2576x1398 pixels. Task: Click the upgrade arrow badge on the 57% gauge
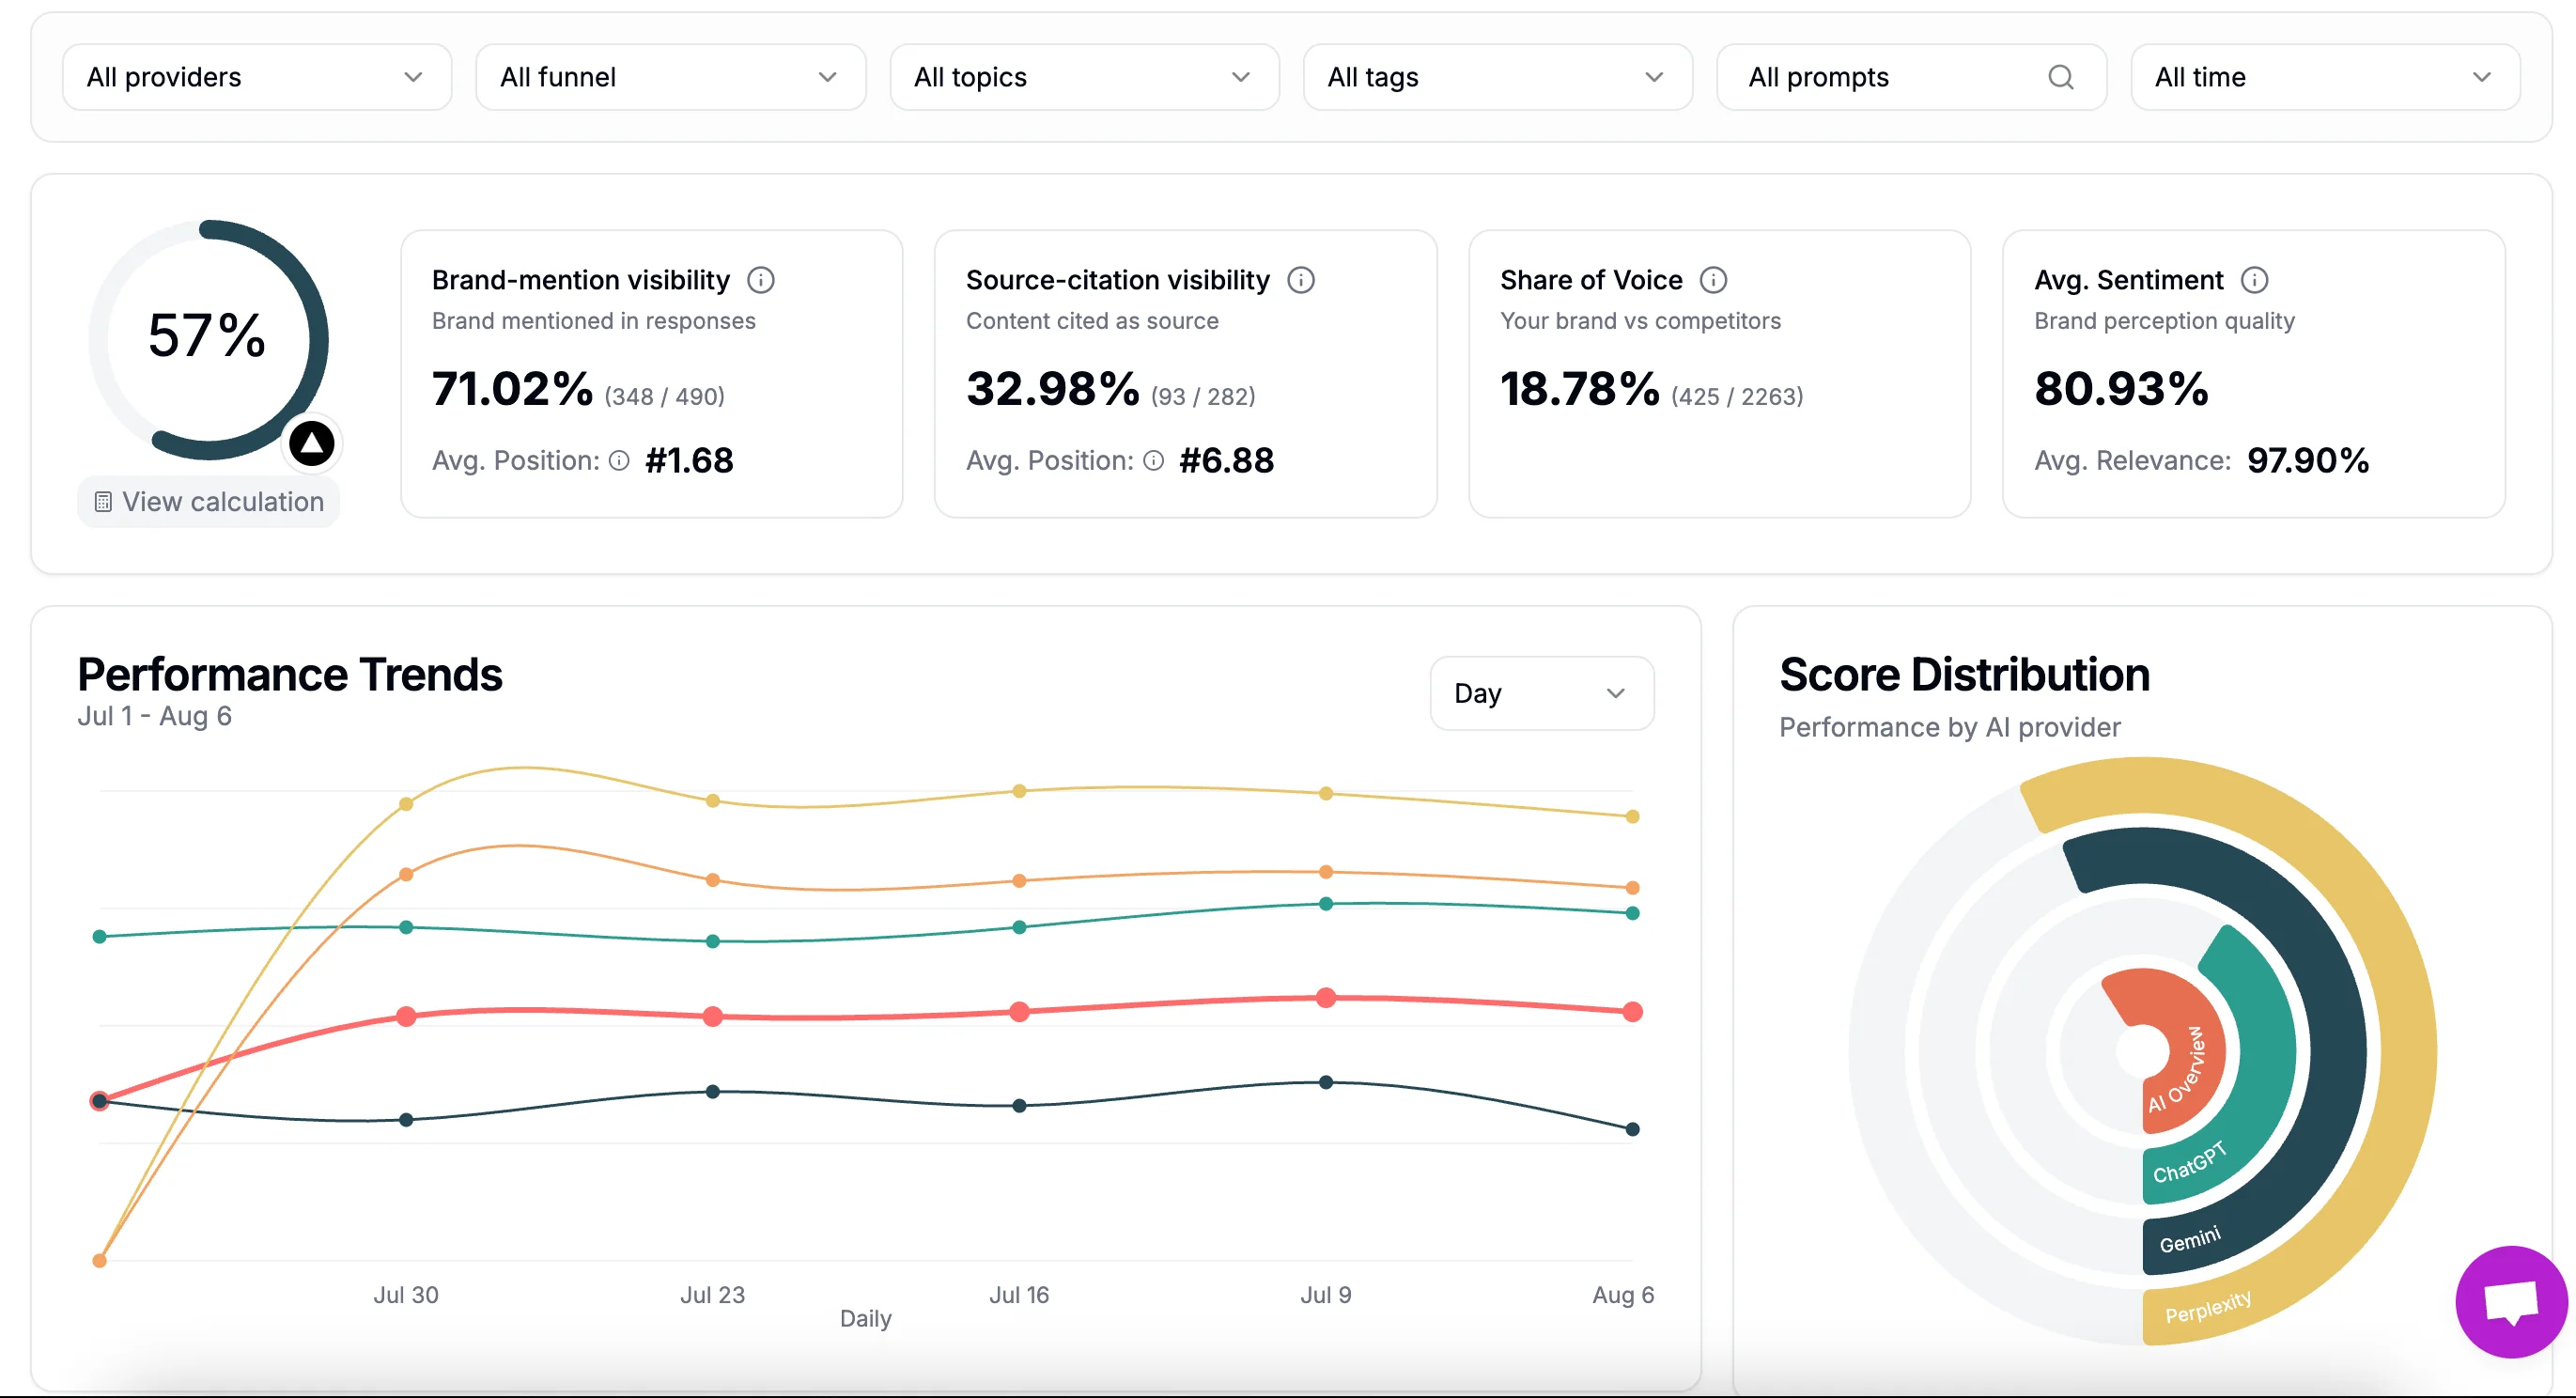311,443
